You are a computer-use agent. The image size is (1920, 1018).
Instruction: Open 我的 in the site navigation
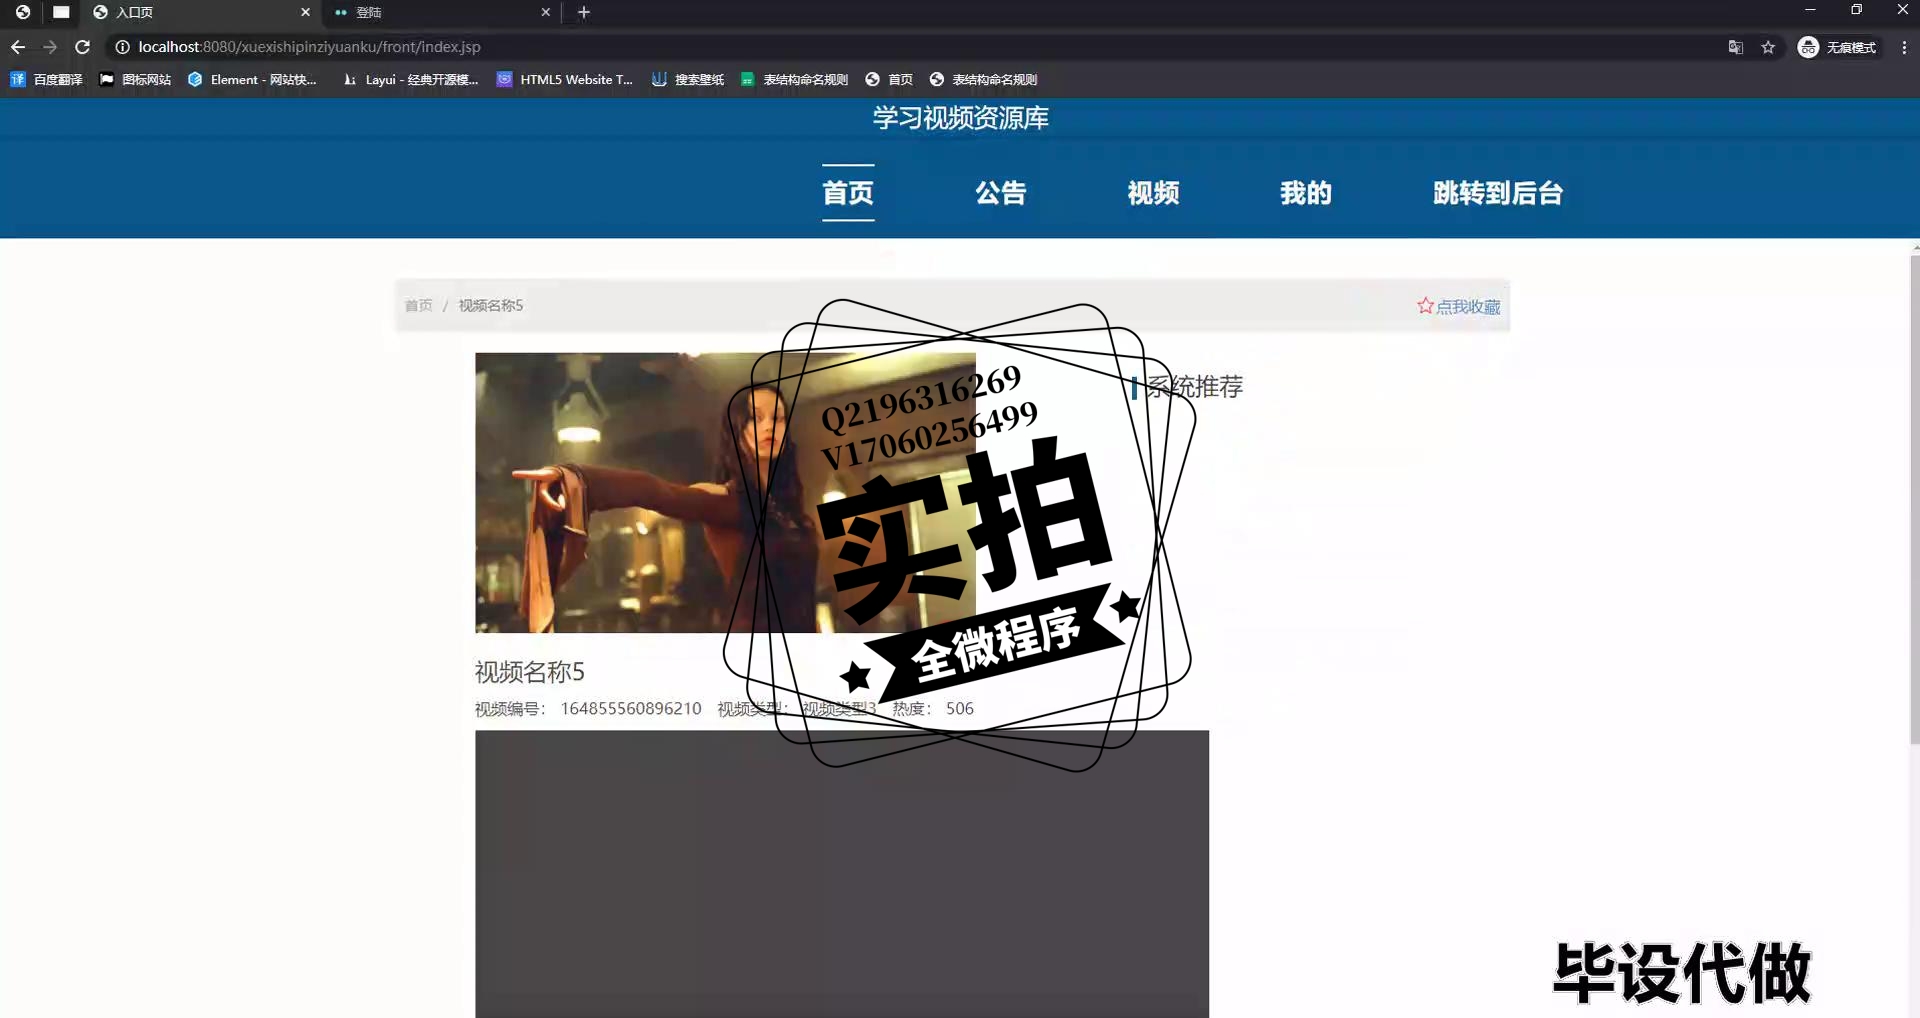point(1306,193)
